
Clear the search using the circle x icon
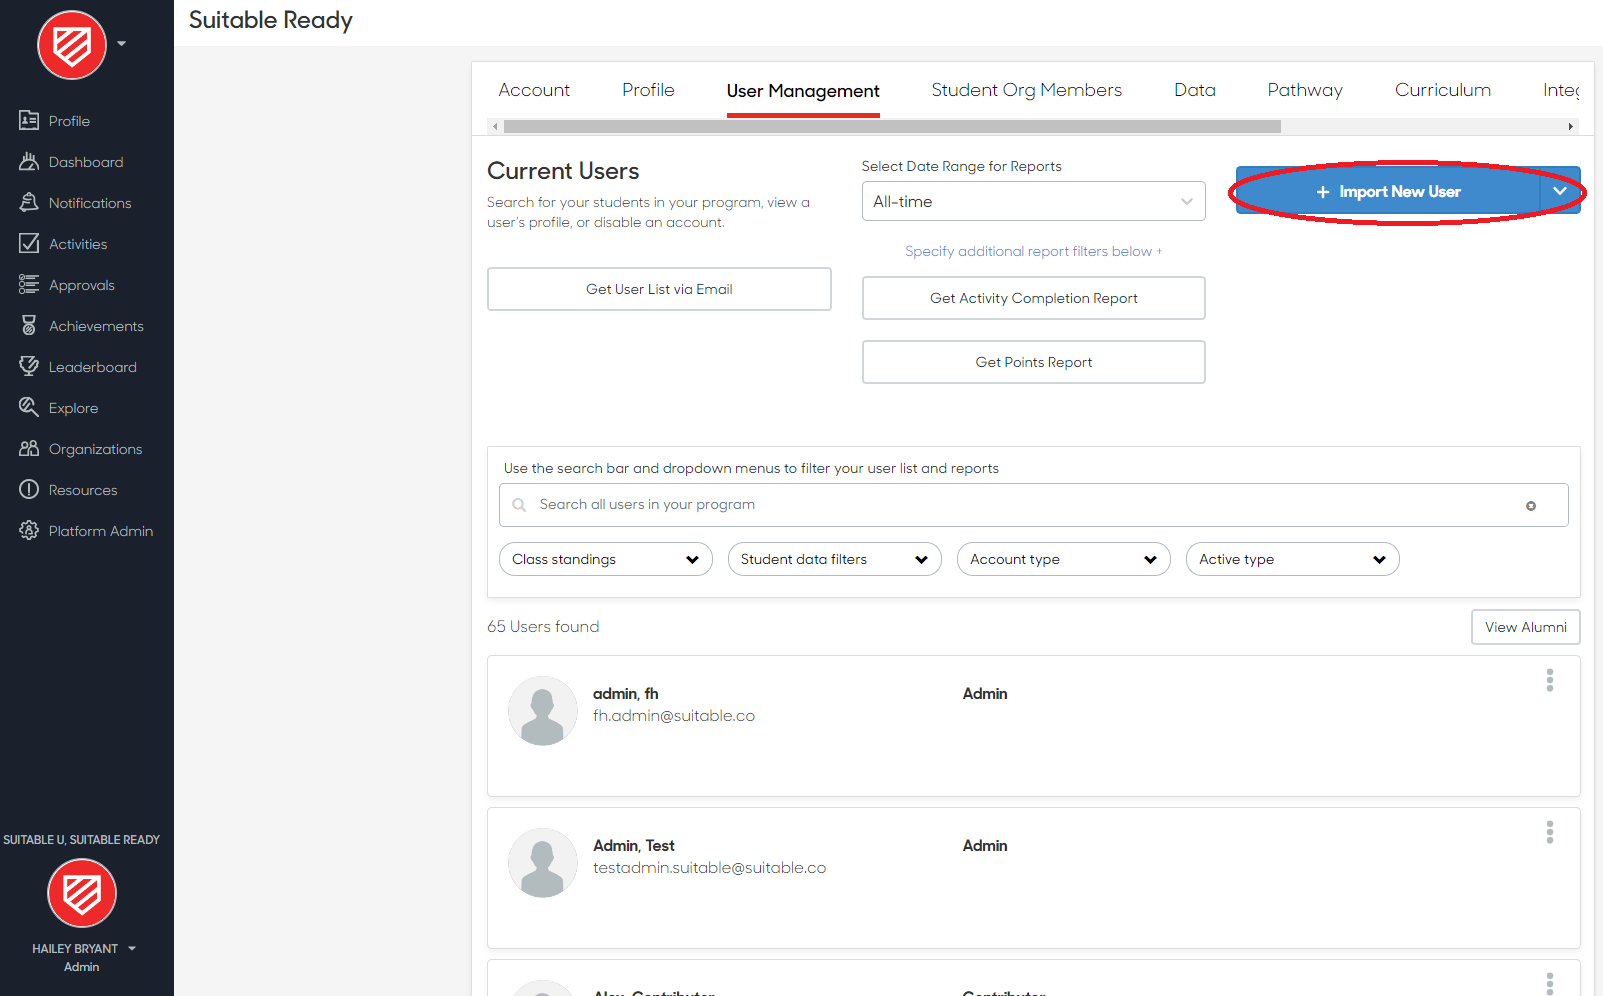(1531, 506)
